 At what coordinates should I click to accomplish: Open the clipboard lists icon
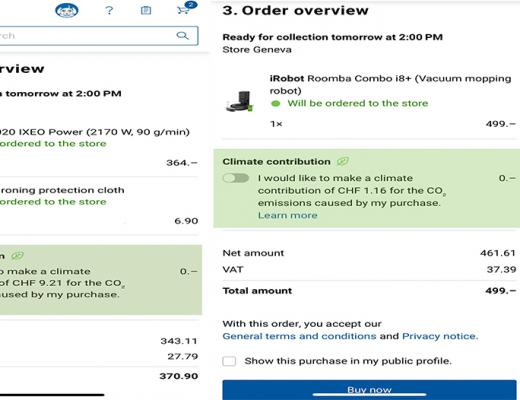tap(146, 10)
